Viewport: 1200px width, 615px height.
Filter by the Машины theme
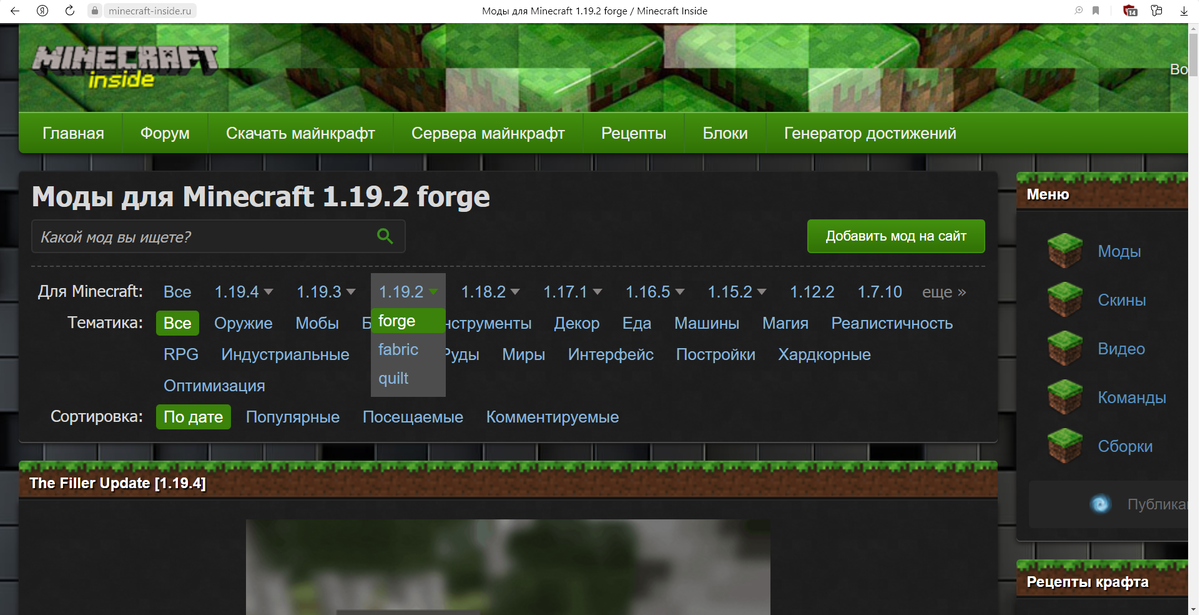point(707,323)
